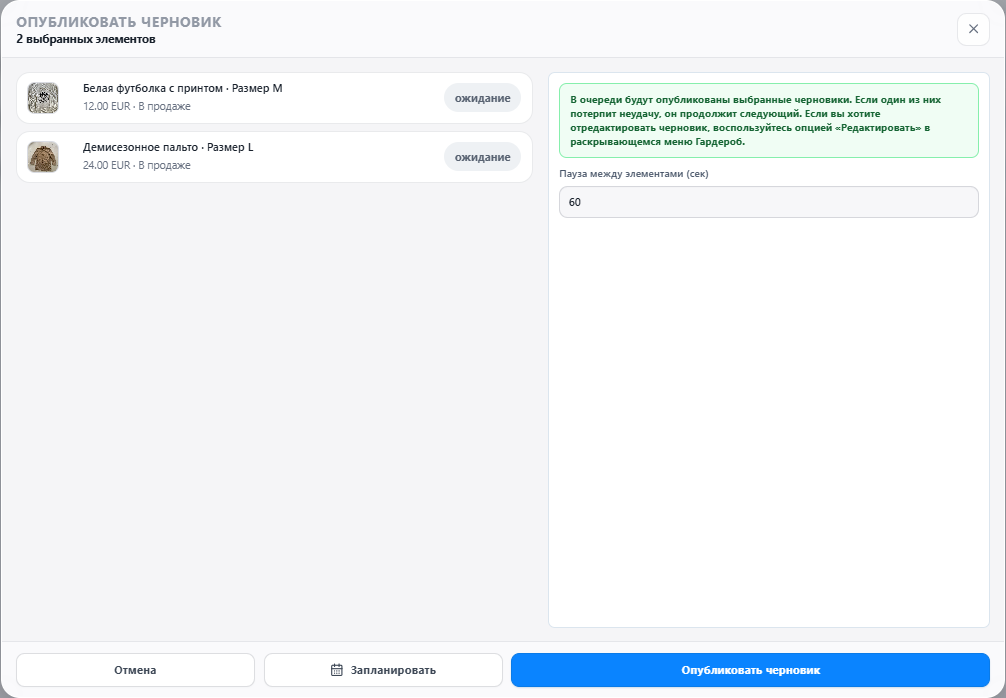This screenshot has width=1006, height=698.
Task: Click the subtitle 2 выбранных элементов
Action: [86, 39]
